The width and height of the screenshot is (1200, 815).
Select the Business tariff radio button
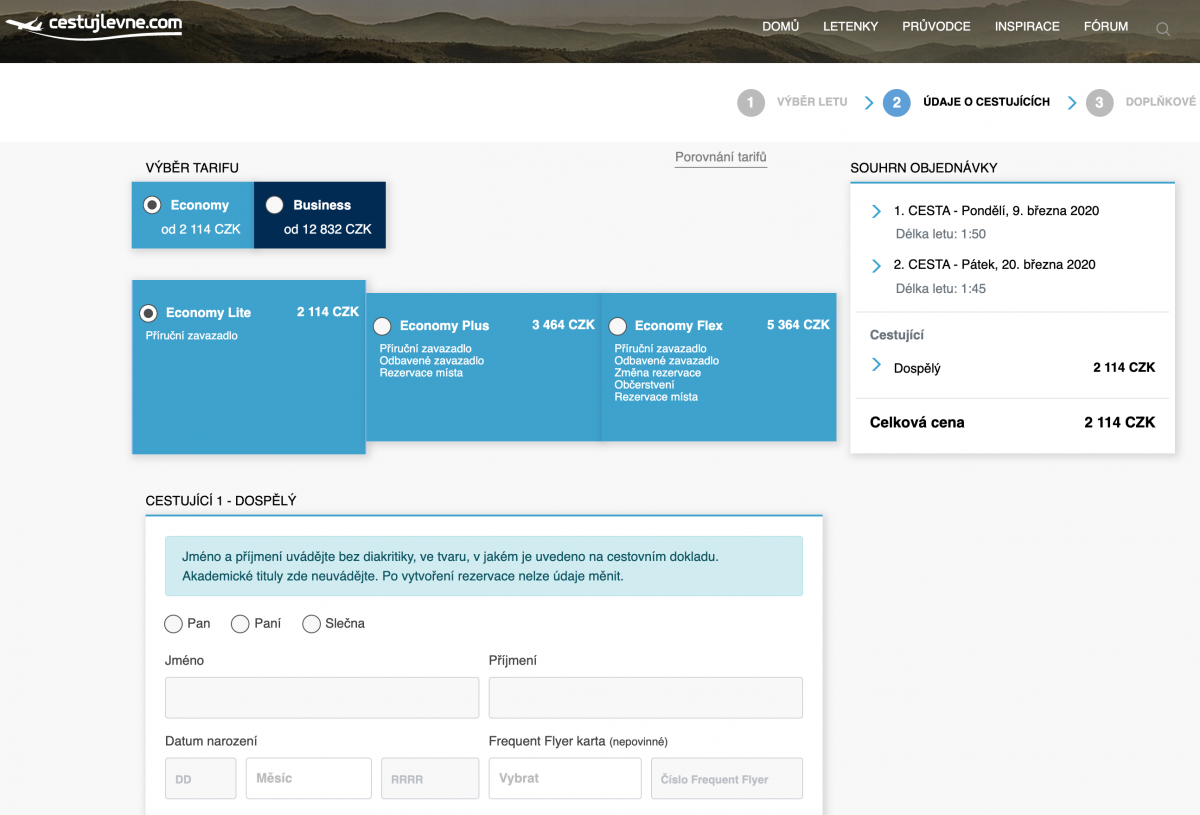pyautogui.click(x=274, y=205)
